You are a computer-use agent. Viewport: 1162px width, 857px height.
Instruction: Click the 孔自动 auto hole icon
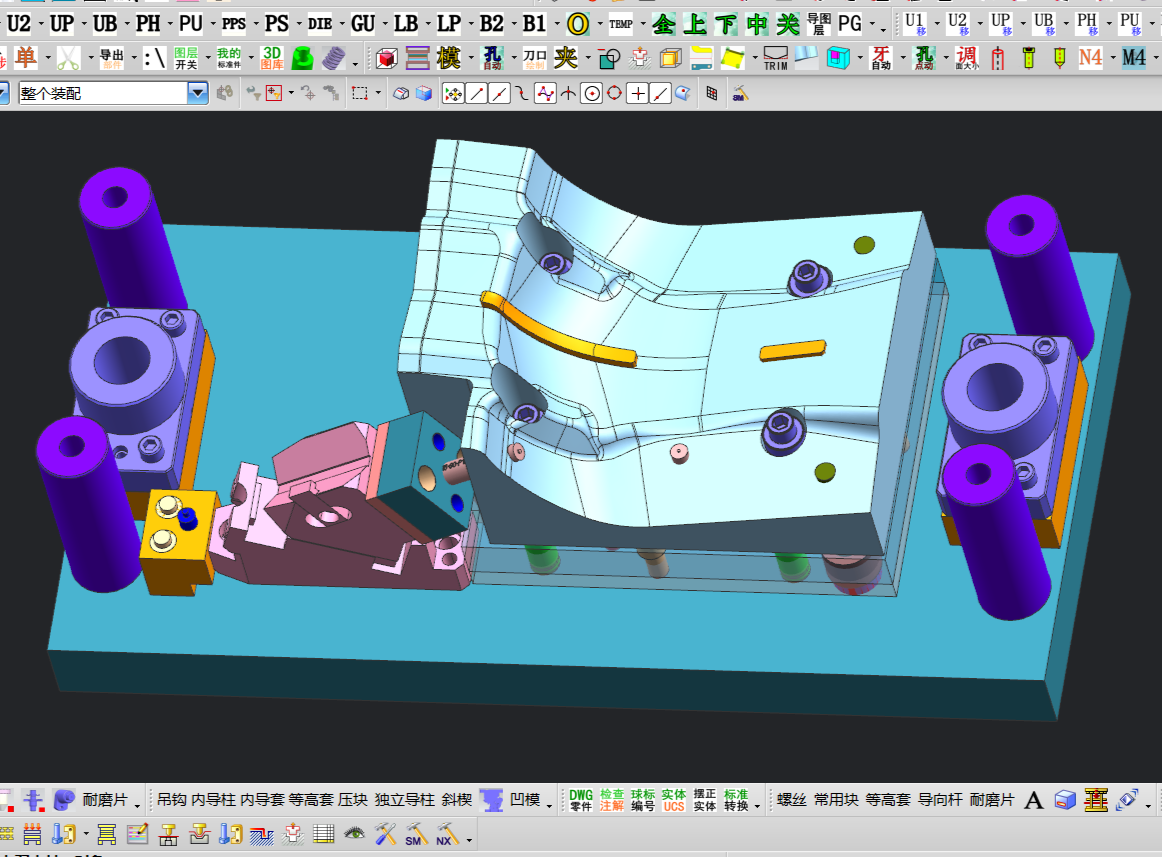[492, 57]
